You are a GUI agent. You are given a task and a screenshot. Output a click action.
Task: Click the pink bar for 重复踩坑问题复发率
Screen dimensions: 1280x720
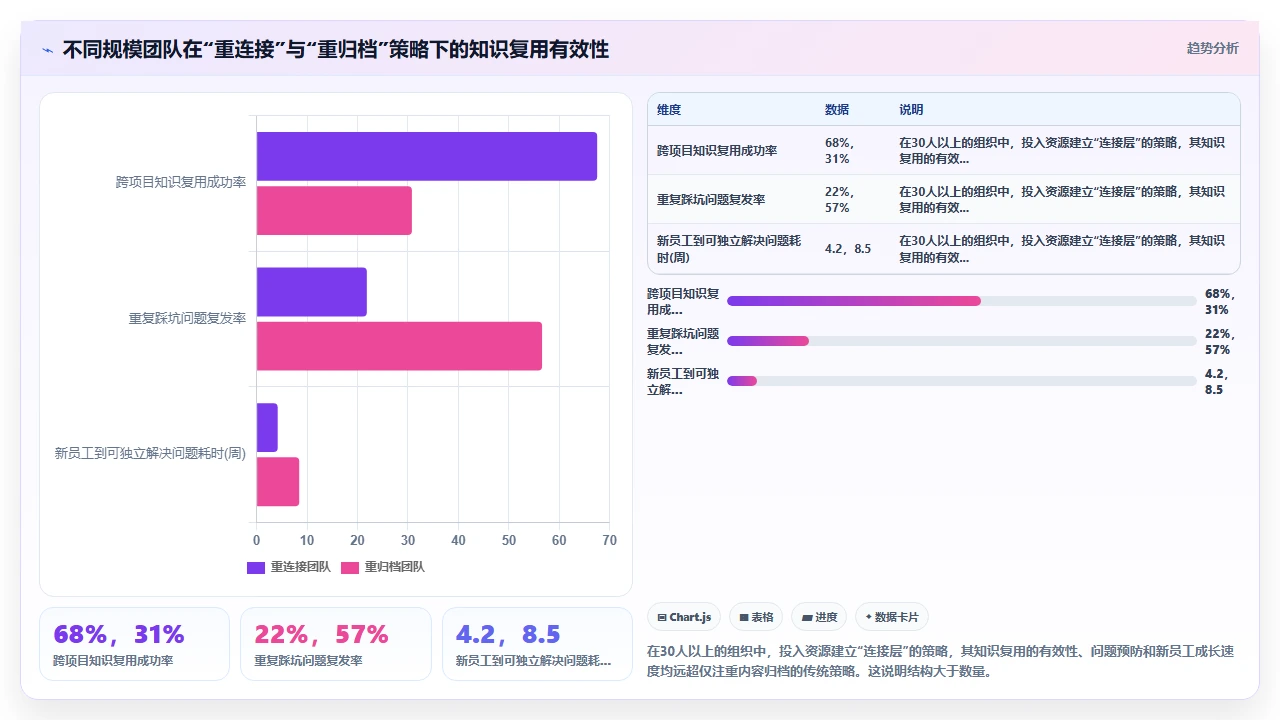pos(399,346)
